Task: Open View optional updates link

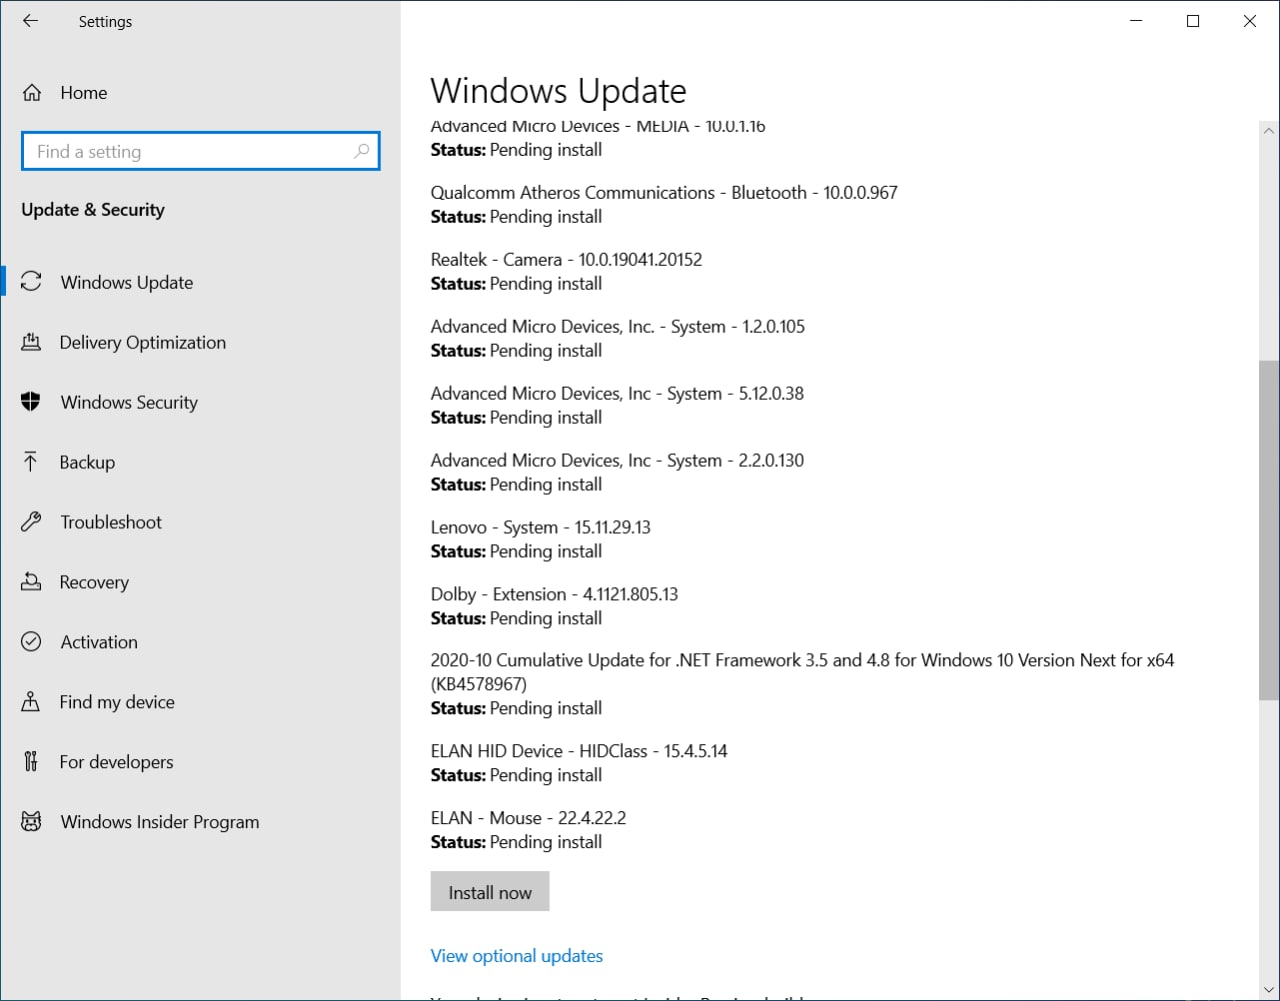Action: pyautogui.click(x=517, y=956)
